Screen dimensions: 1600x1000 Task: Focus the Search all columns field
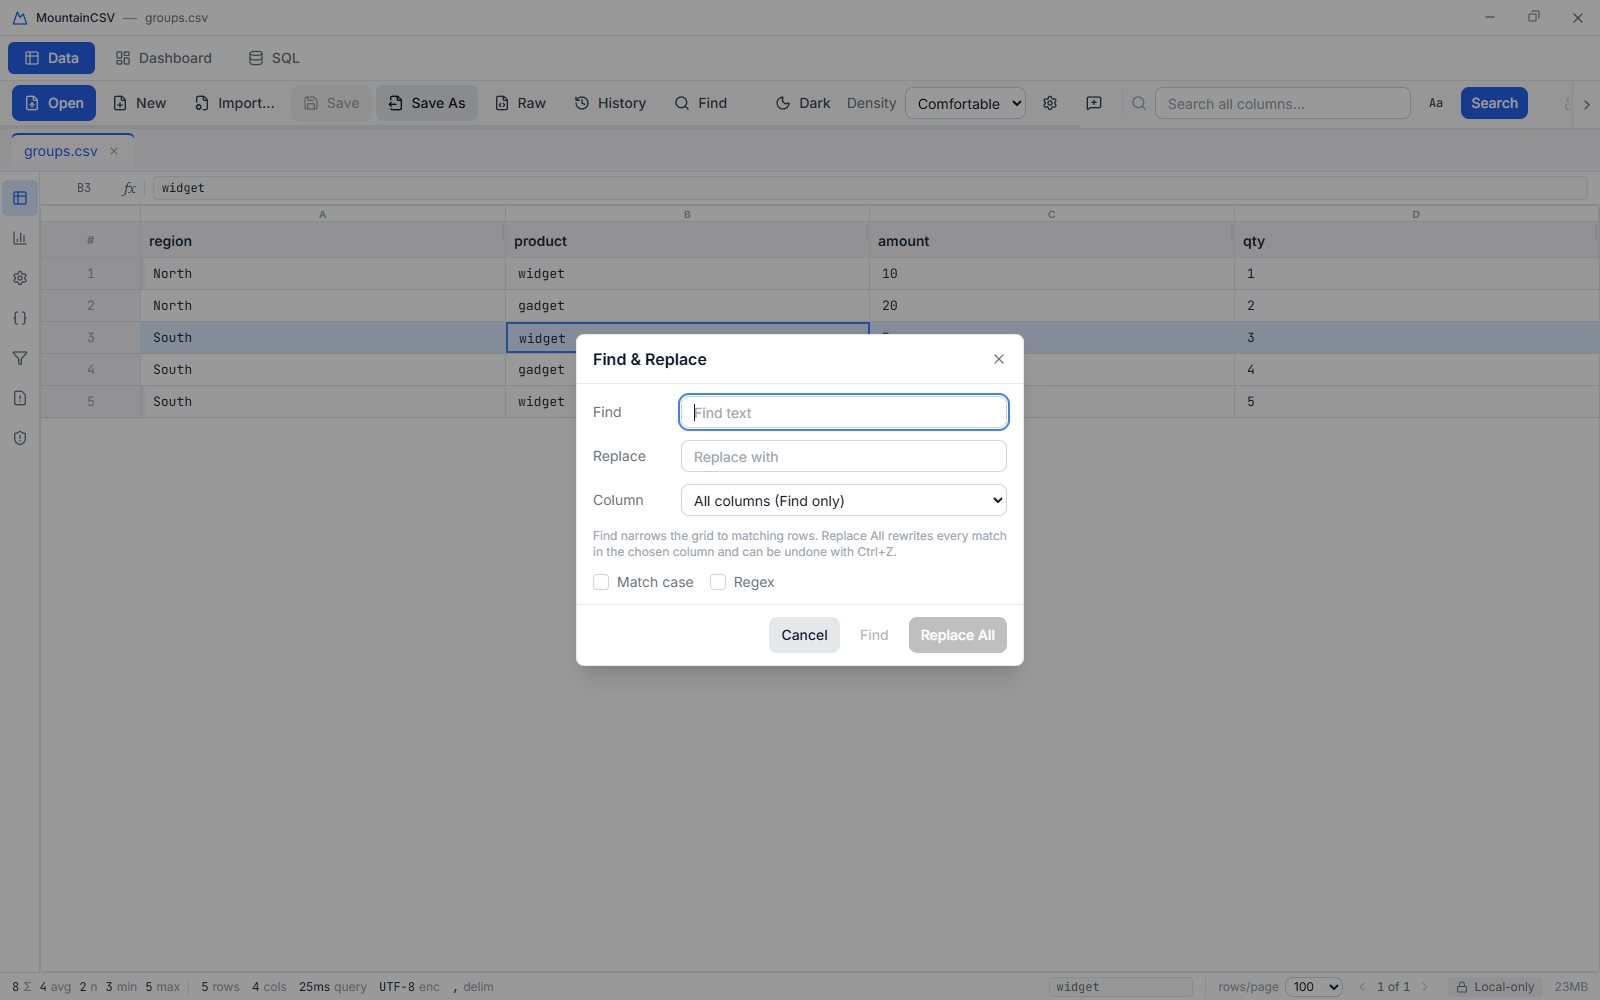click(x=1283, y=103)
